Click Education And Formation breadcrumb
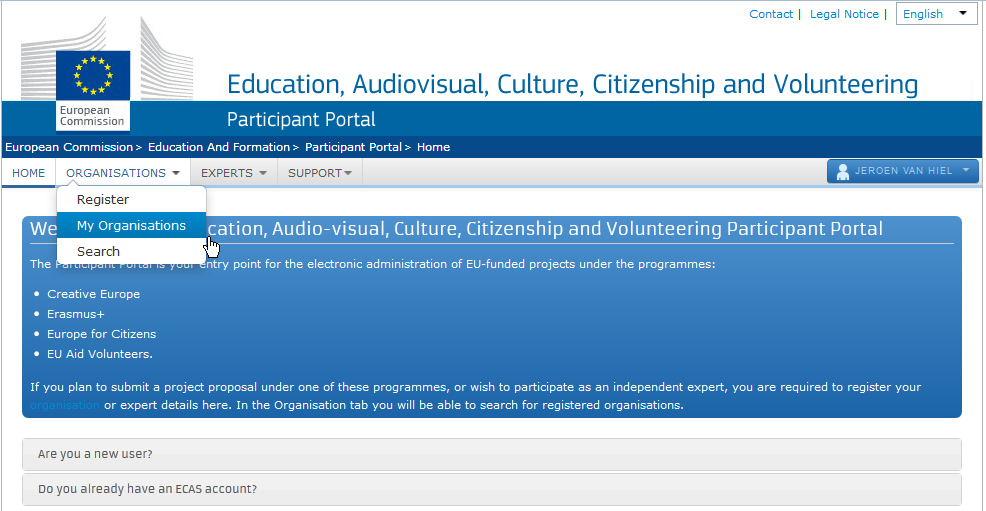The image size is (986, 511). click(219, 147)
